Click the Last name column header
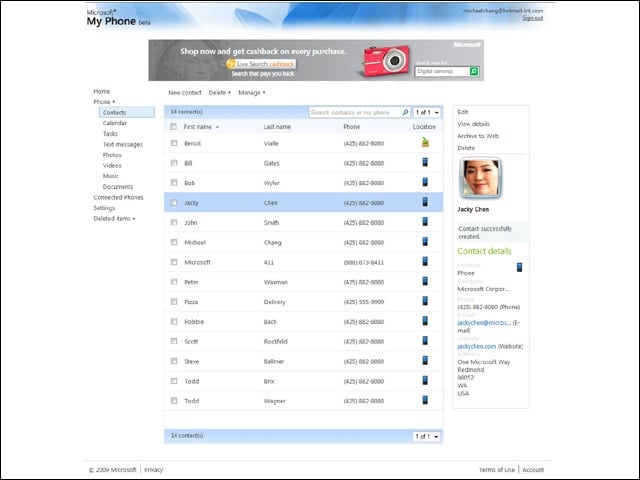This screenshot has height=480, width=640. [277, 127]
